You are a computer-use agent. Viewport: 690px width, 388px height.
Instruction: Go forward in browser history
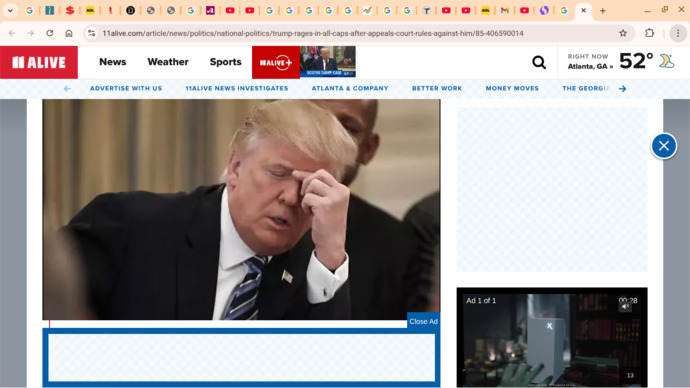pos(30,33)
